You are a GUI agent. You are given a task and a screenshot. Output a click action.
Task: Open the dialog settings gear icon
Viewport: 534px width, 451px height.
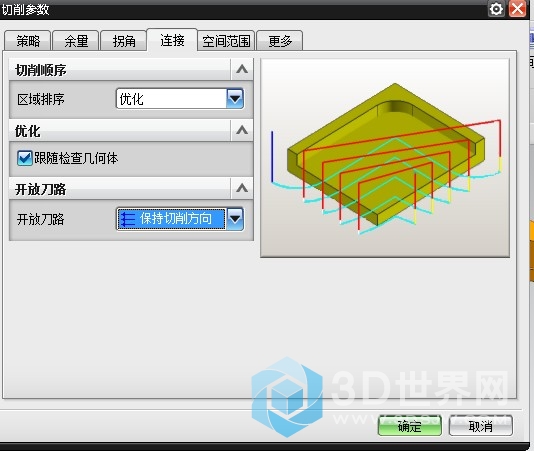[x=496, y=9]
